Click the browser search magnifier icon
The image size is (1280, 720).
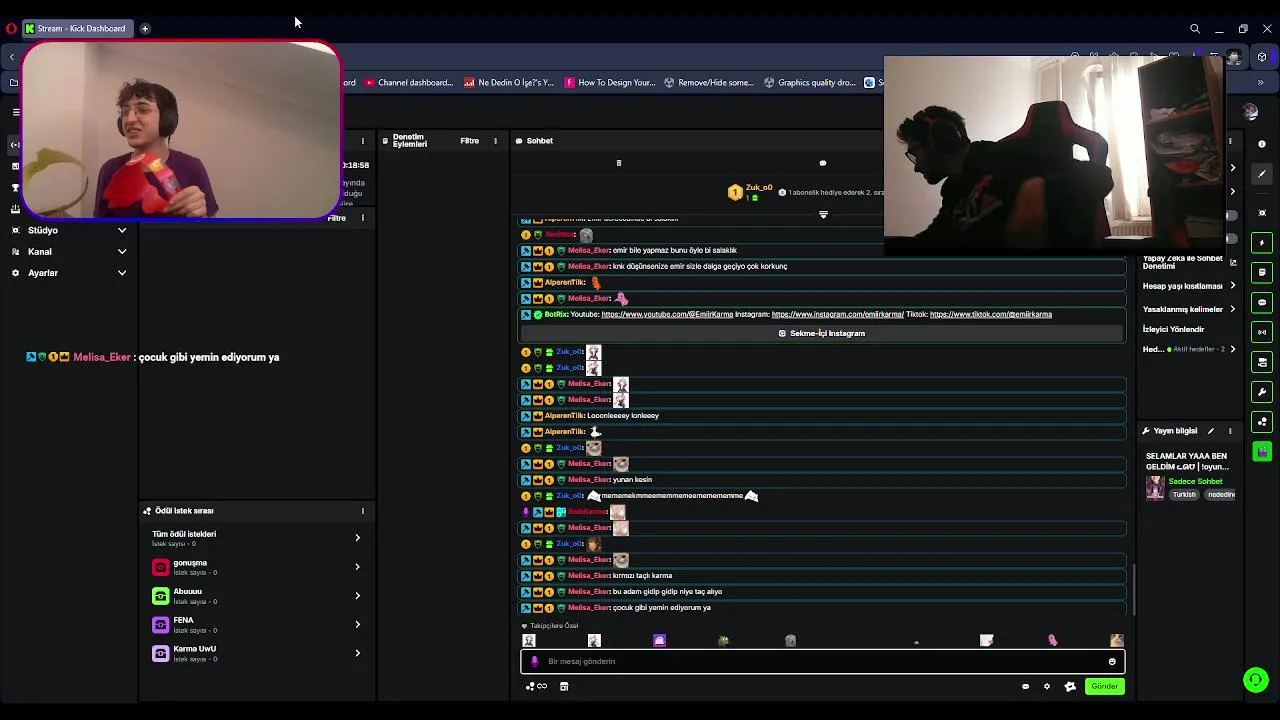pos(1195,29)
